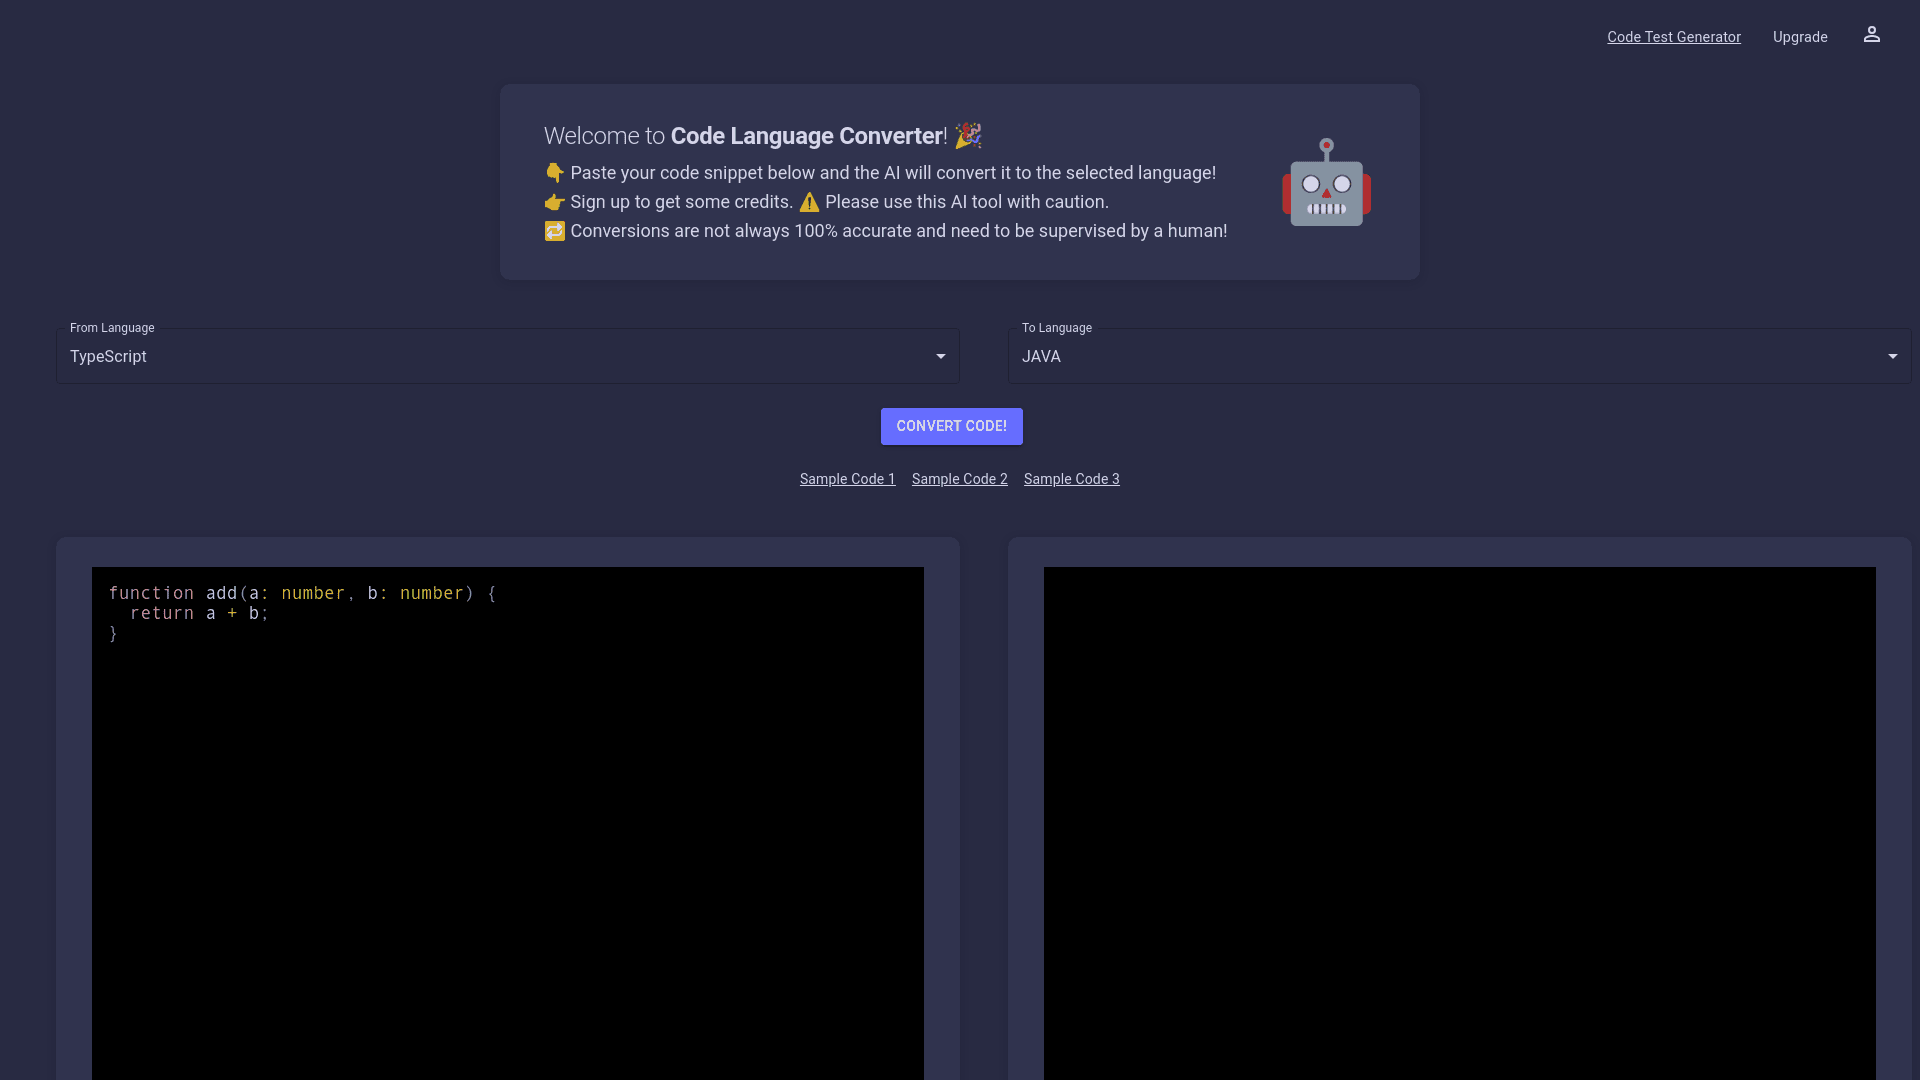Load Sample Code 2
The height and width of the screenshot is (1080, 1920).
959,479
